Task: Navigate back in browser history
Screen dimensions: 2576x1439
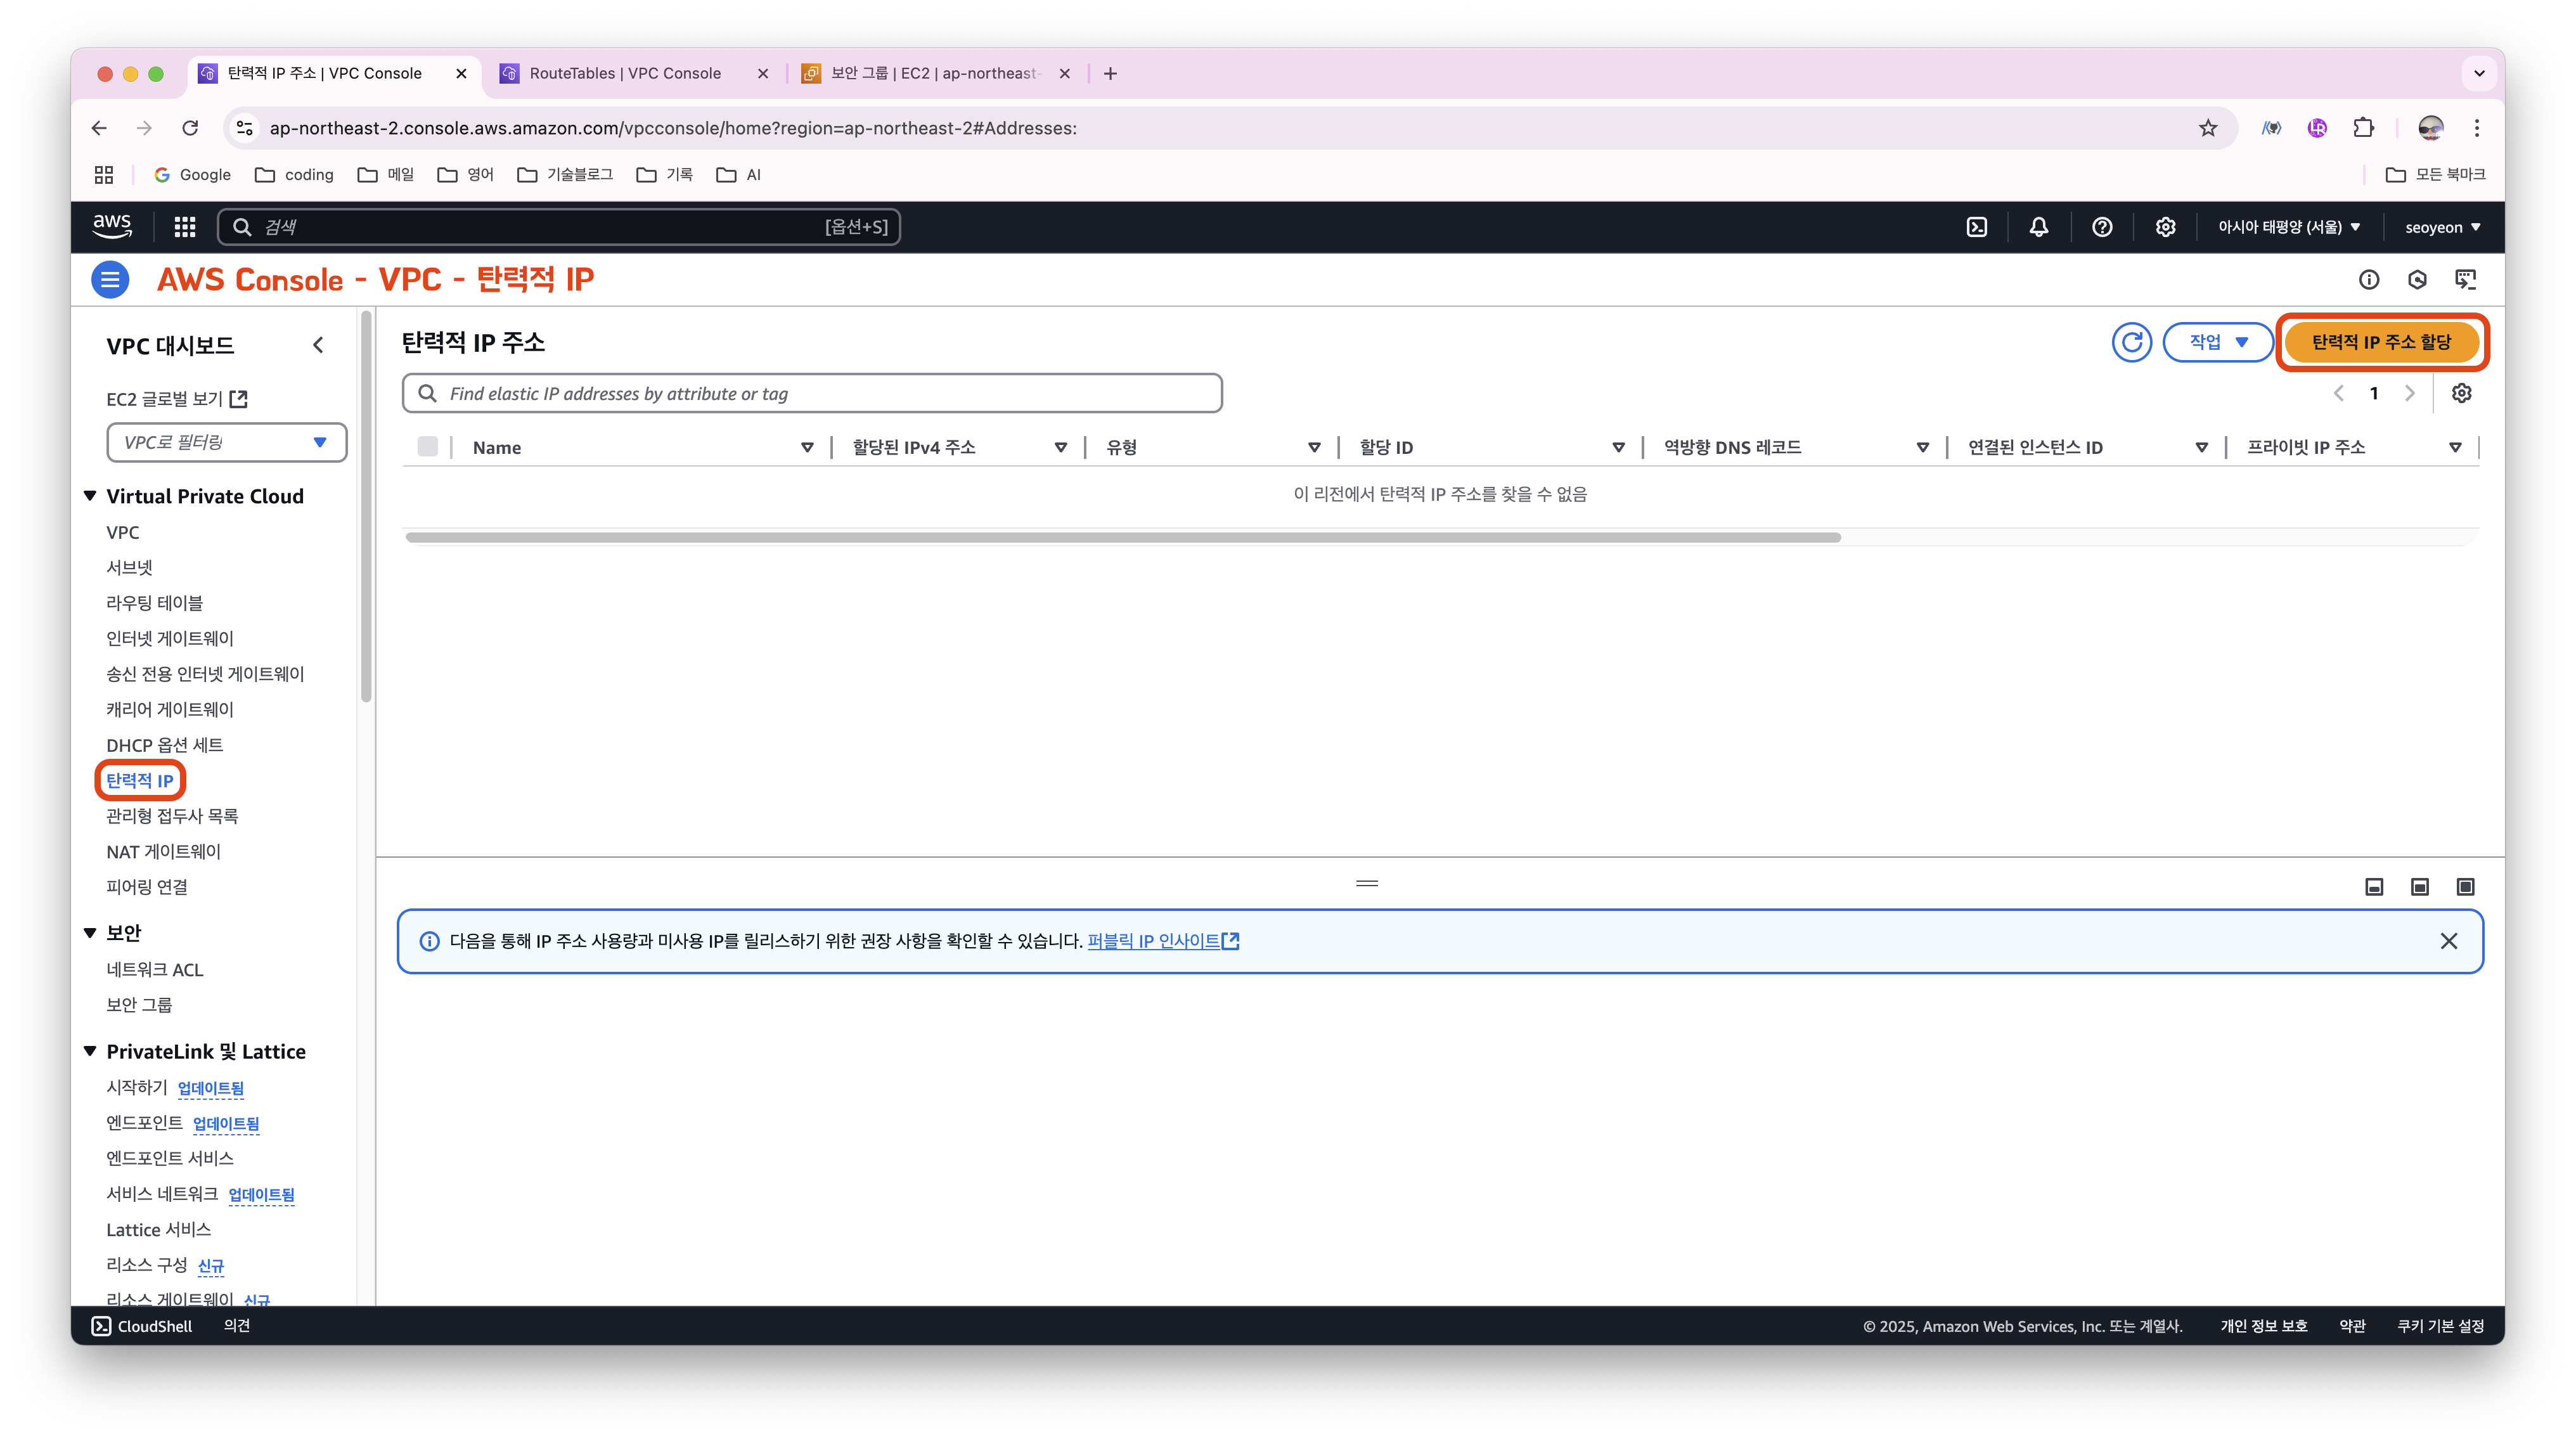Action: [99, 128]
